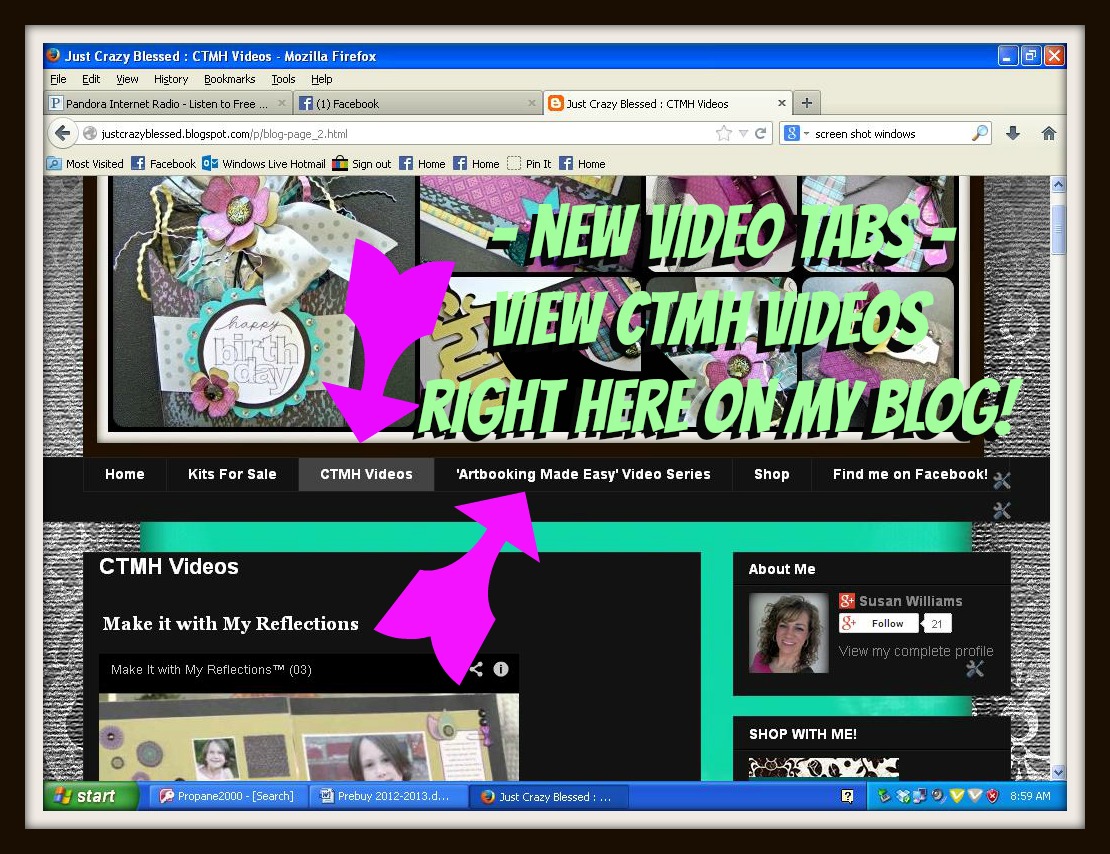Click the video share icon
Screen dimensions: 1110x854
tap(476, 669)
